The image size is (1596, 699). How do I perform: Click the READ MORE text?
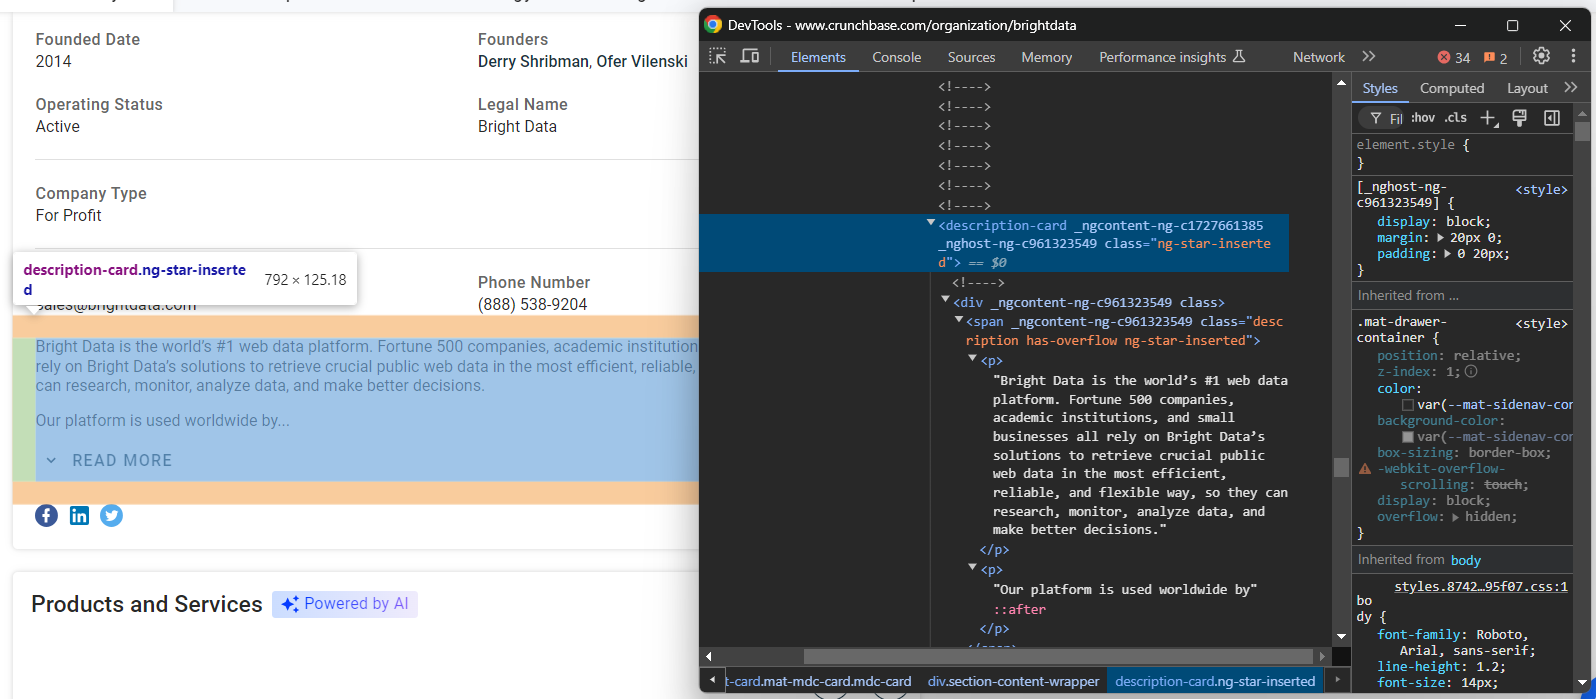click(x=122, y=461)
